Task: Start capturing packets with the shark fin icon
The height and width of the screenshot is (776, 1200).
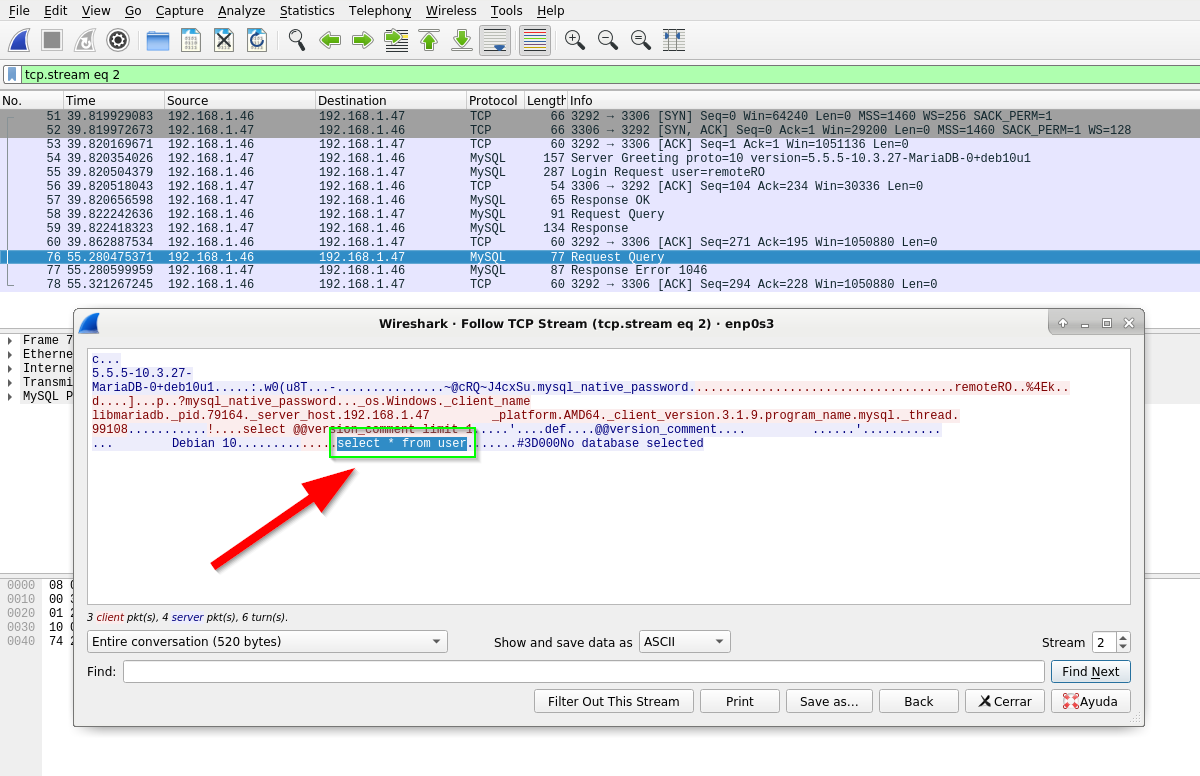Action: 19,40
